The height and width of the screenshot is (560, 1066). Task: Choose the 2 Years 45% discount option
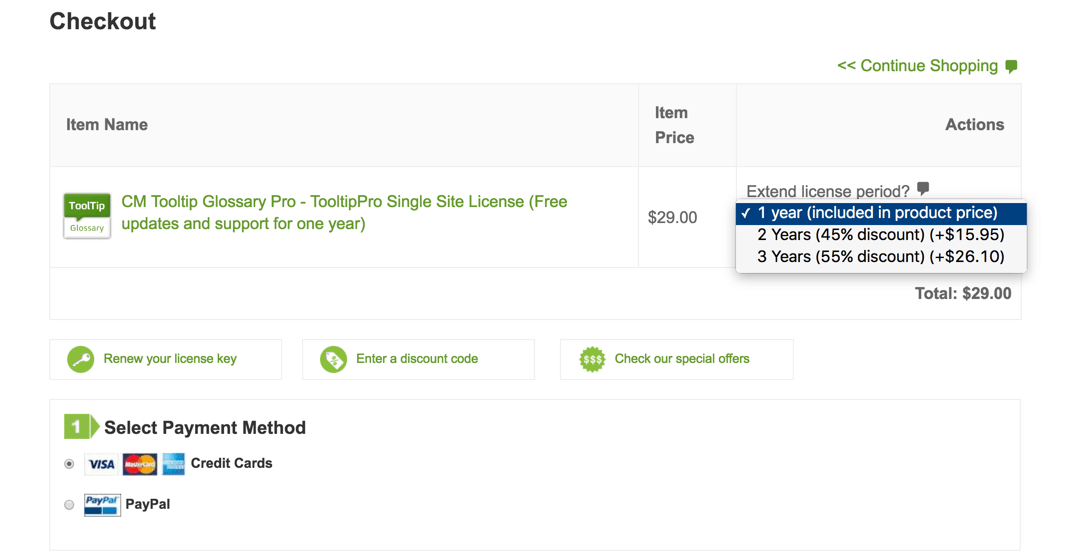pos(880,235)
